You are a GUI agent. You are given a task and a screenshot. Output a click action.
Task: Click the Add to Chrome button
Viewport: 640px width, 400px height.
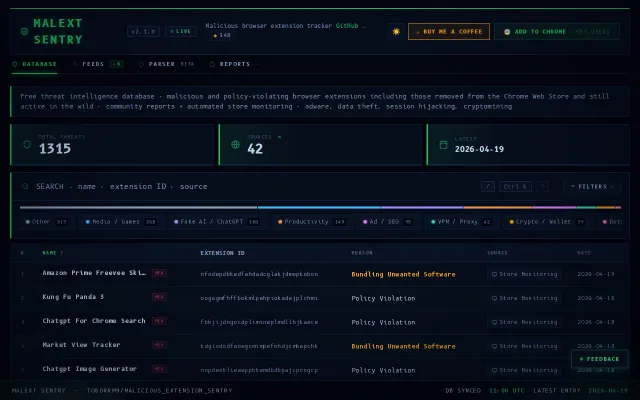click(x=557, y=31)
